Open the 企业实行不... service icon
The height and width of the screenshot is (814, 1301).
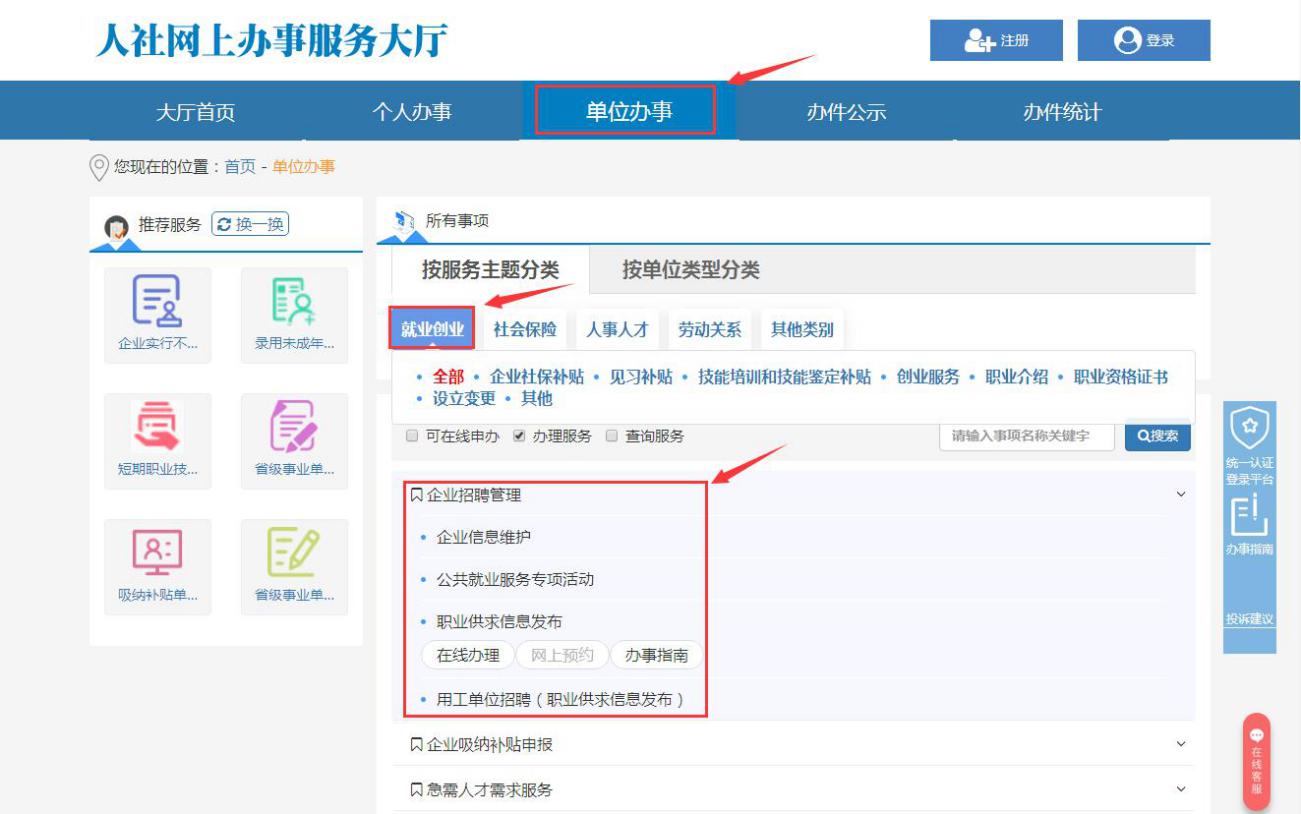[157, 301]
